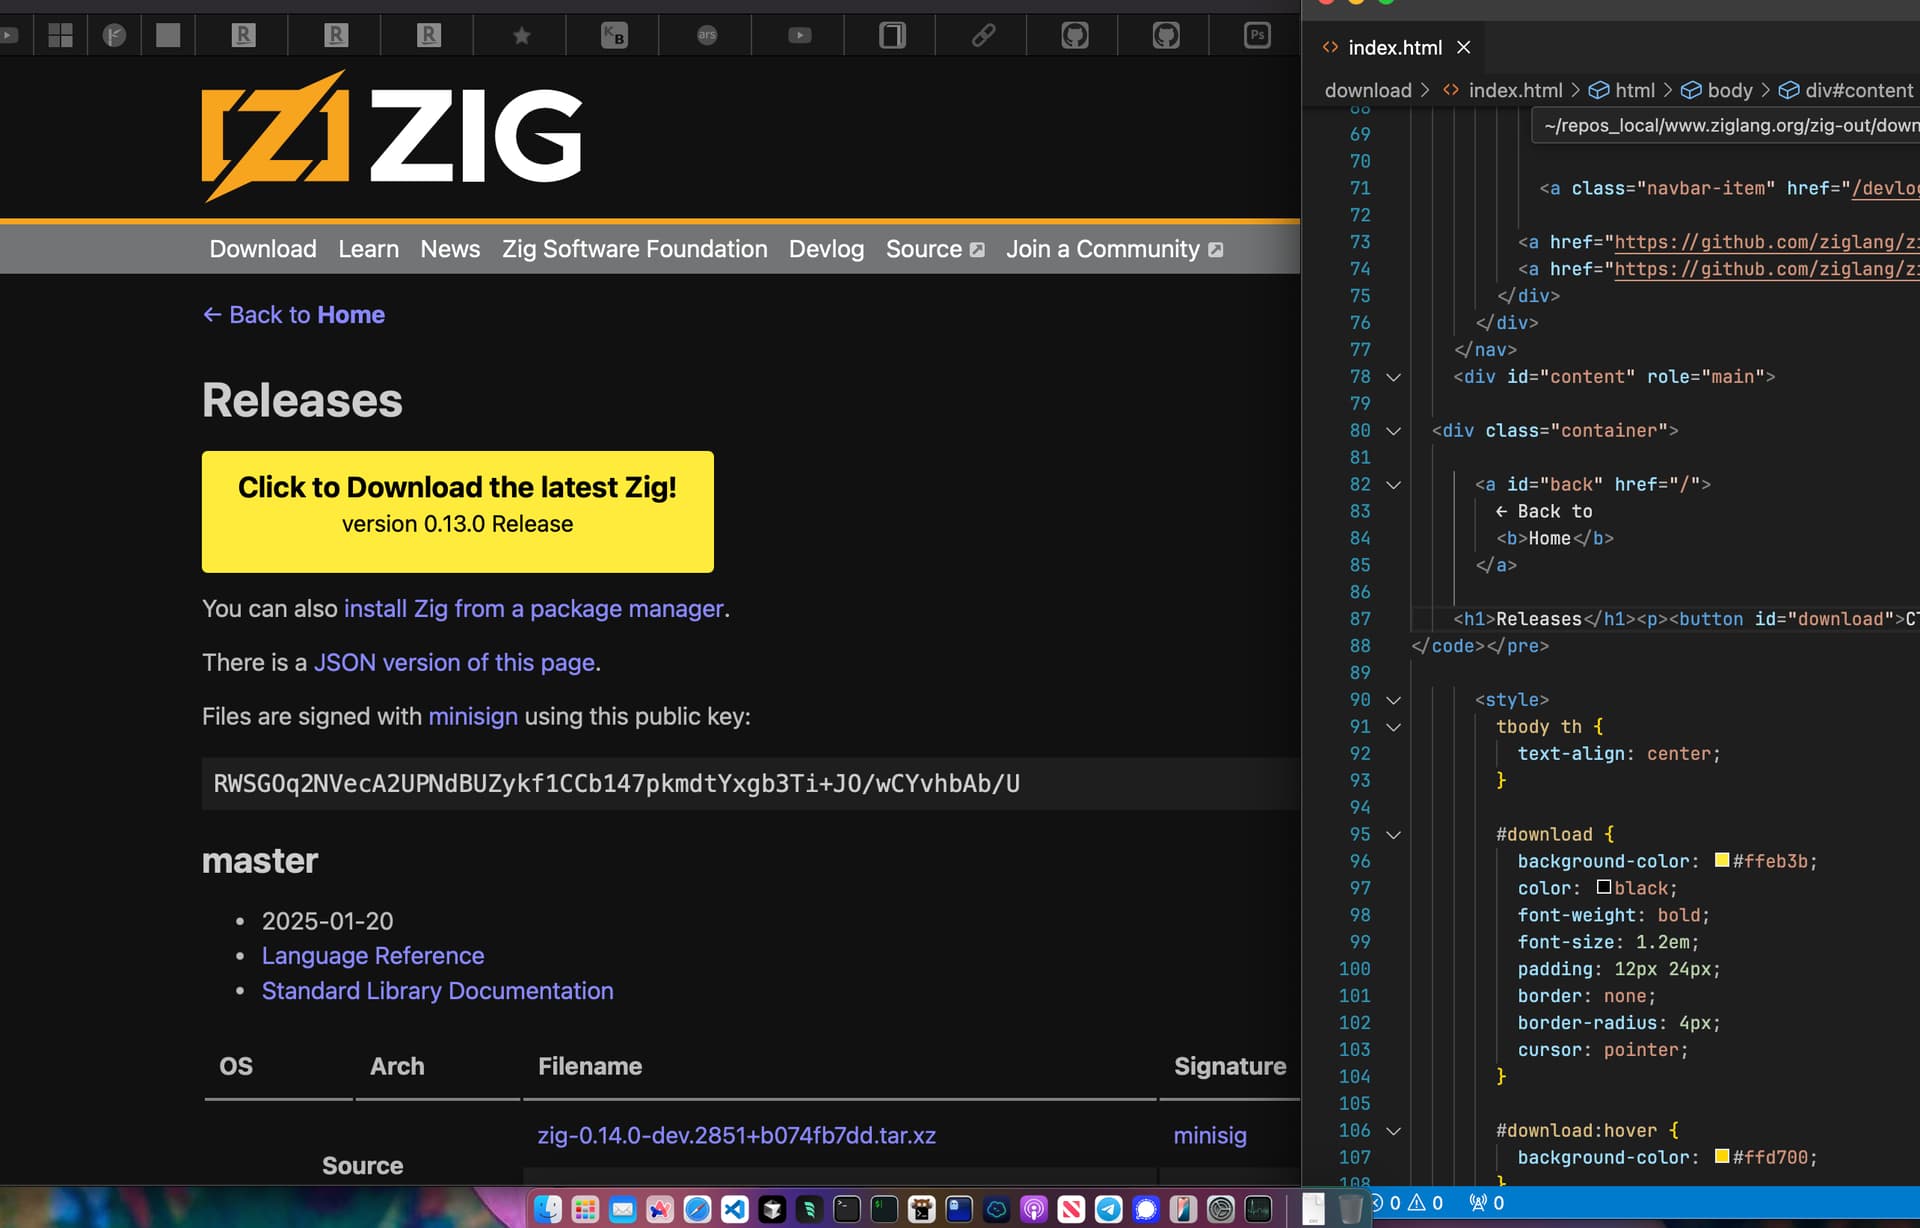
Task: Collapse the style block at line 90
Action: tap(1393, 700)
